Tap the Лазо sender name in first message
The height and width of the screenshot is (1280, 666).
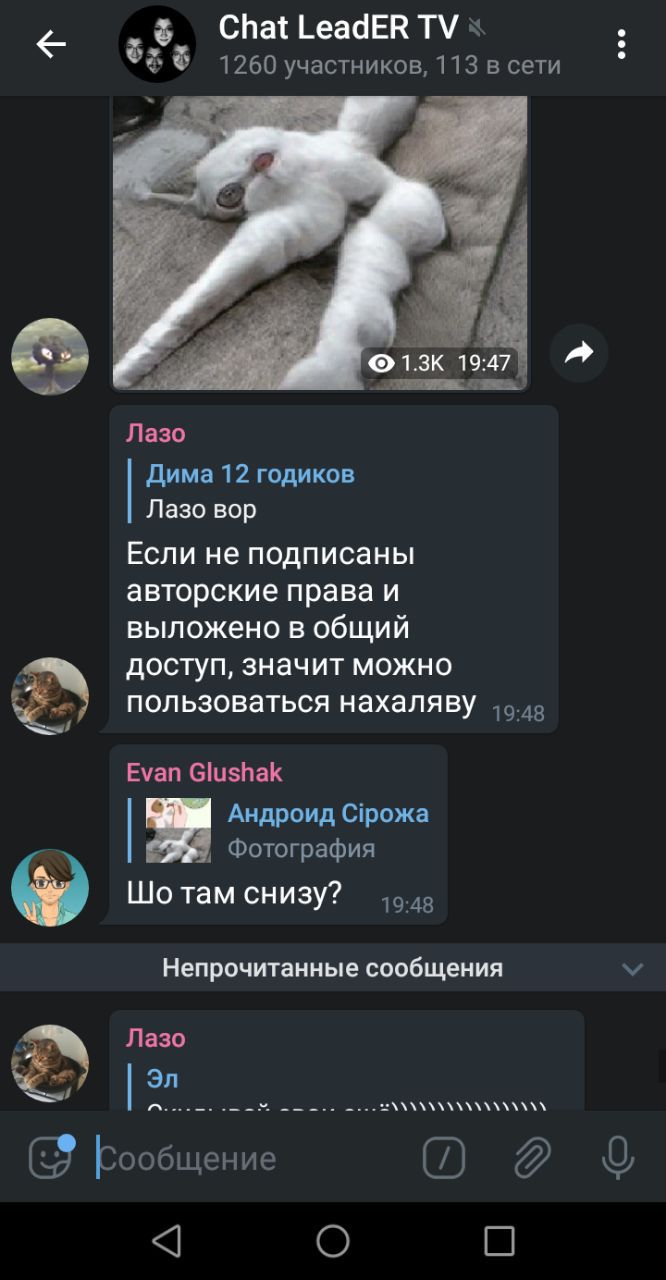pyautogui.click(x=156, y=433)
